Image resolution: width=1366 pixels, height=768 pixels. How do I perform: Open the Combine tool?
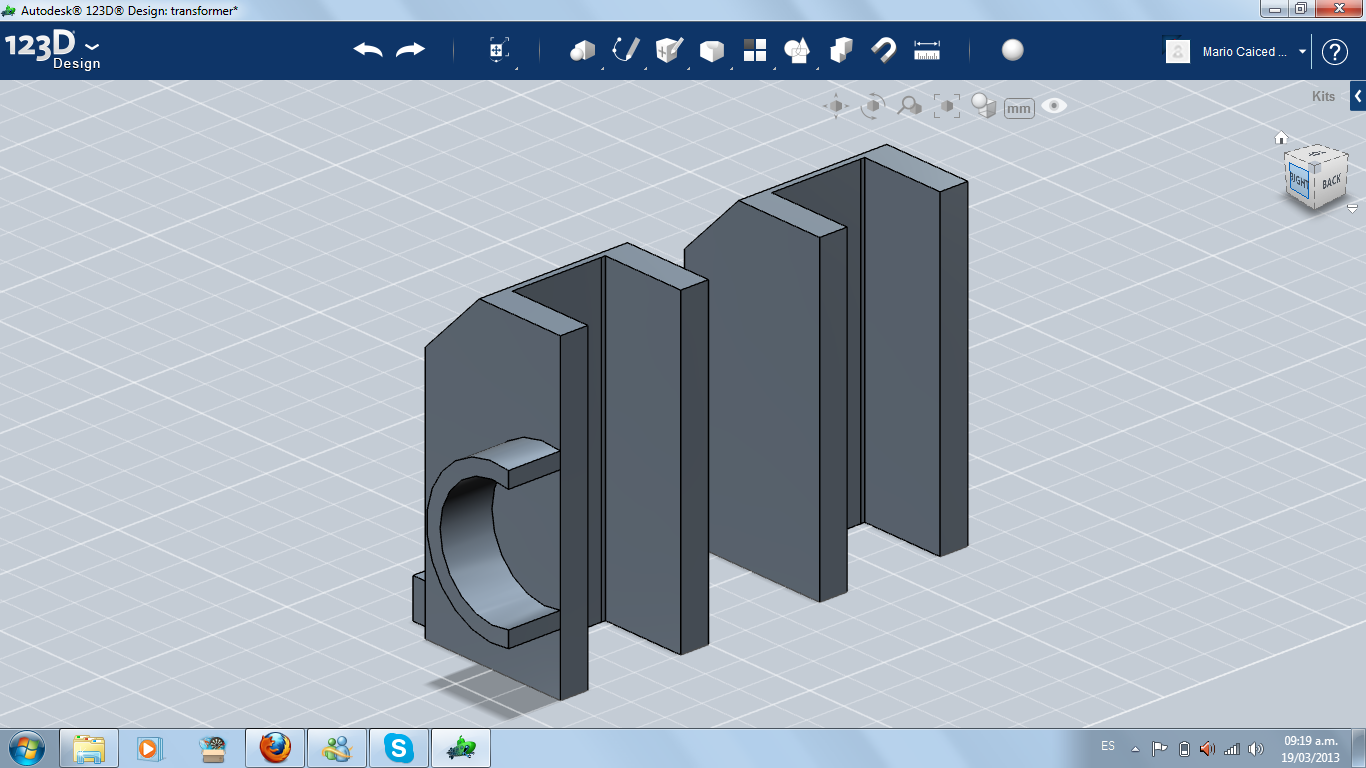(841, 50)
